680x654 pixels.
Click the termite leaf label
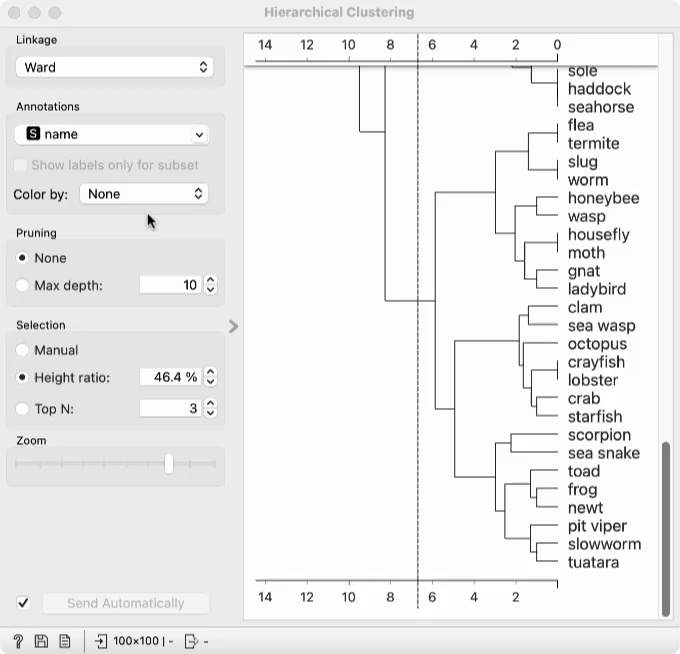(x=593, y=144)
